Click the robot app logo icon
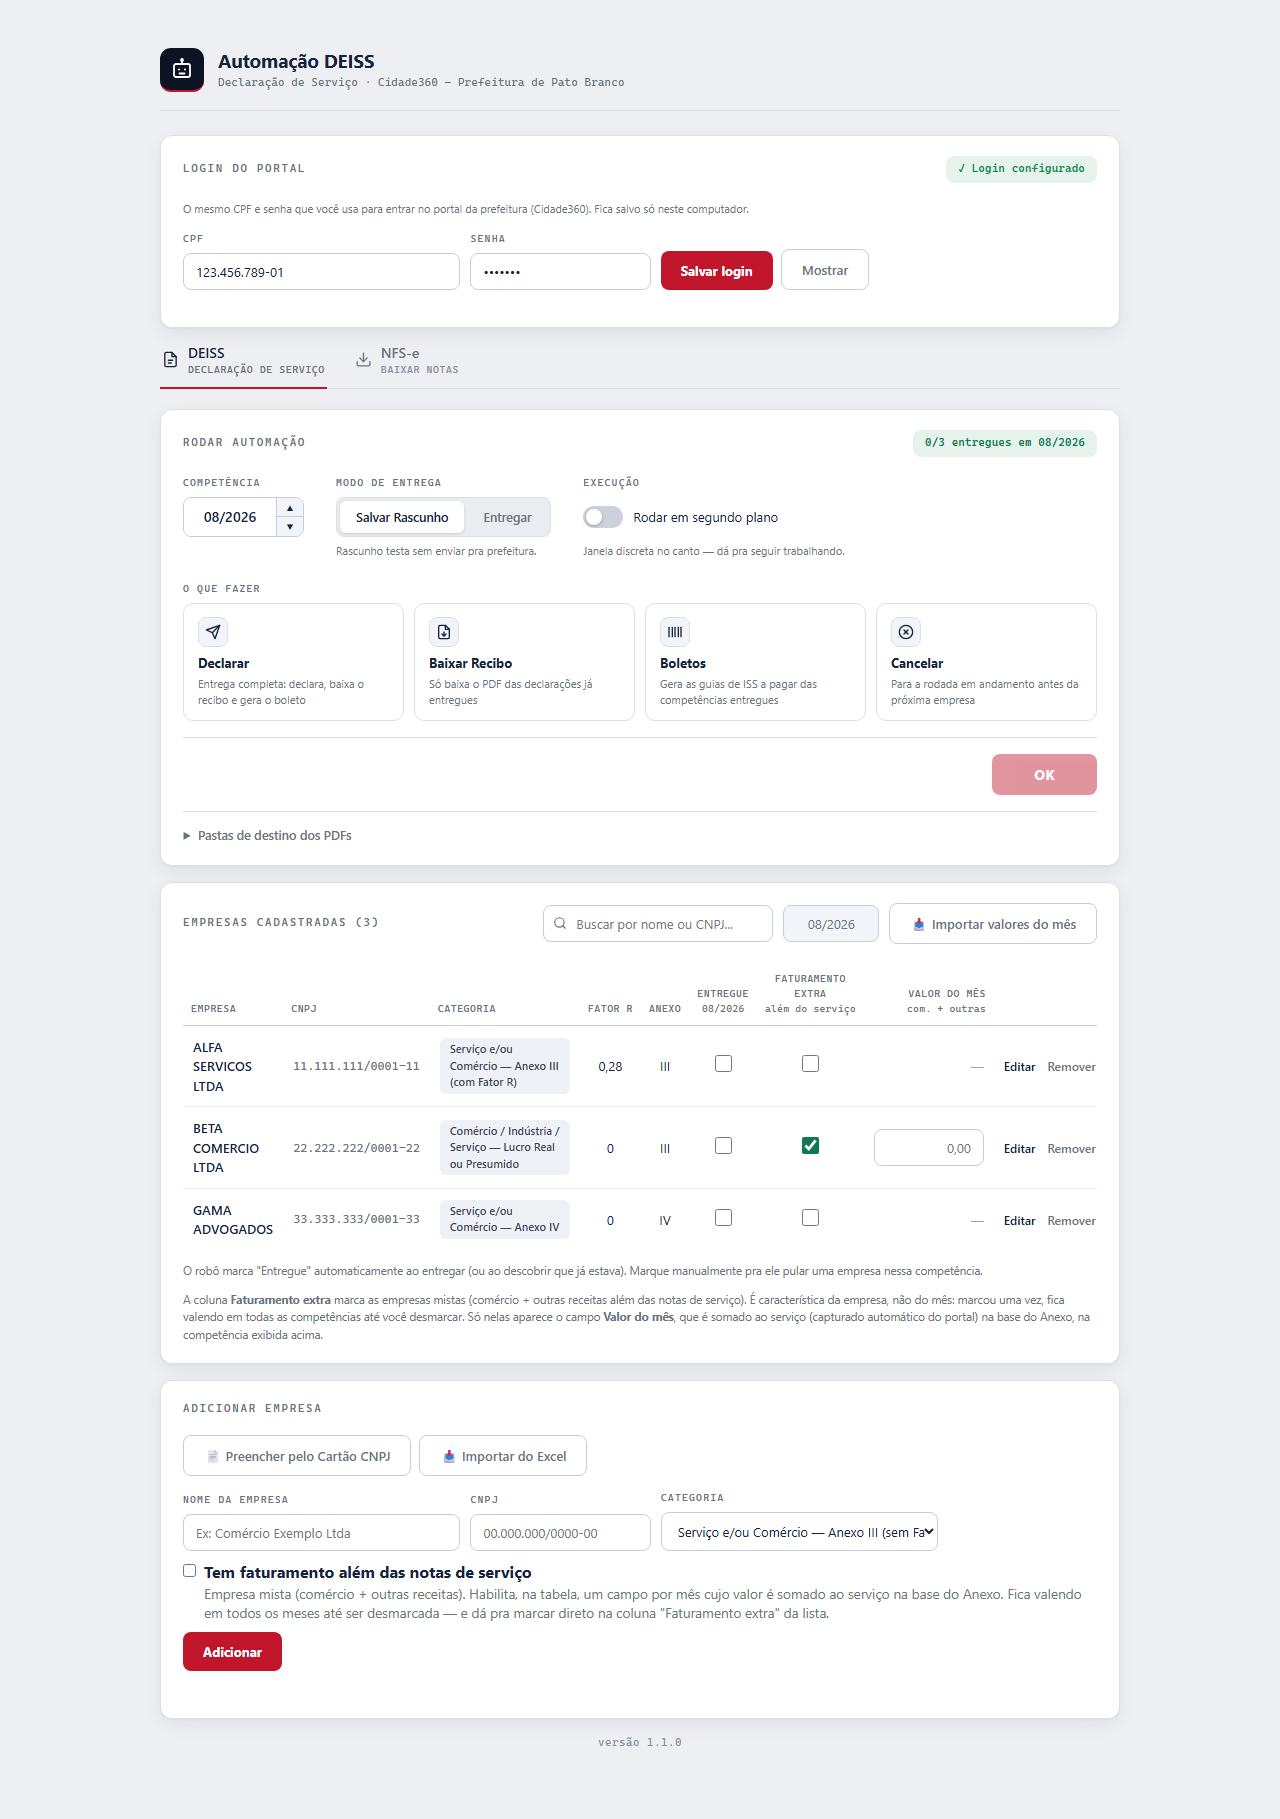 (x=182, y=69)
